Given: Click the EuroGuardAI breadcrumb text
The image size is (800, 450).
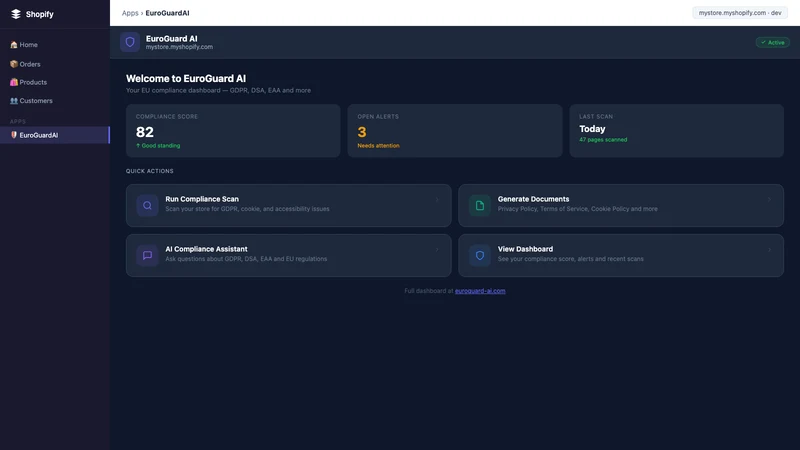Looking at the screenshot, I should (x=167, y=13).
